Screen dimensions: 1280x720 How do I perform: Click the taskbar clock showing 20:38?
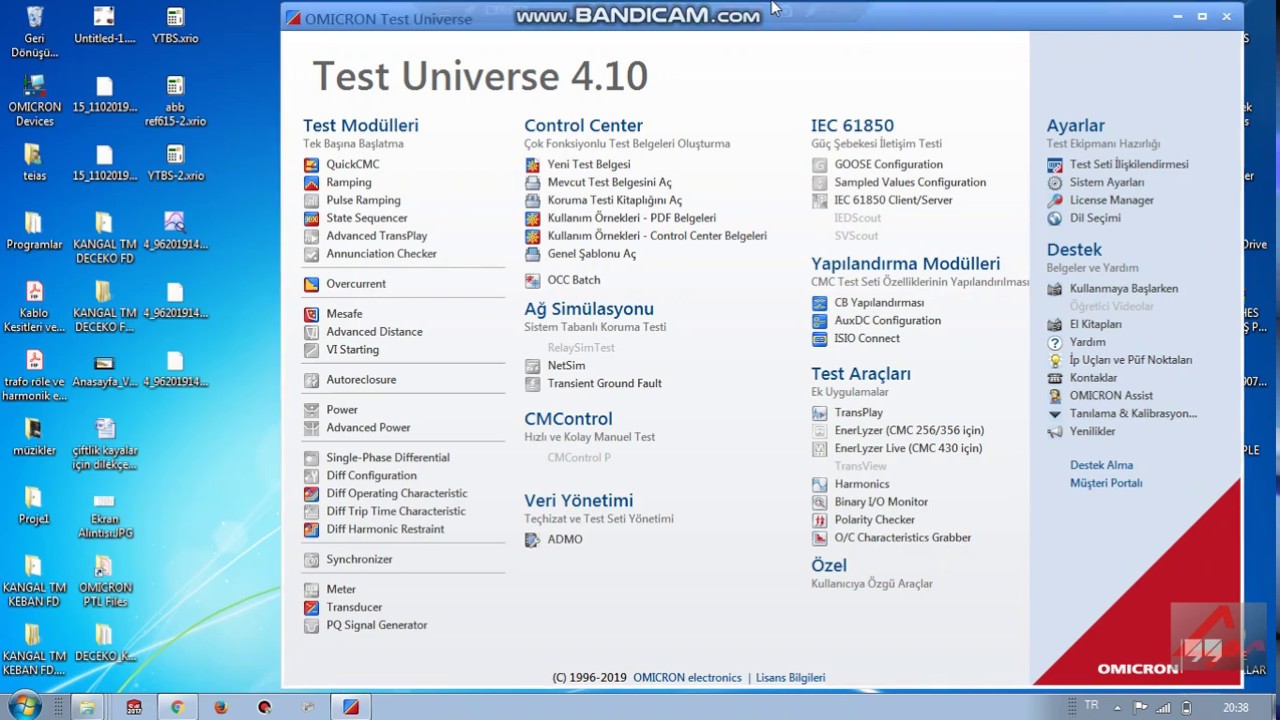[x=1236, y=707]
